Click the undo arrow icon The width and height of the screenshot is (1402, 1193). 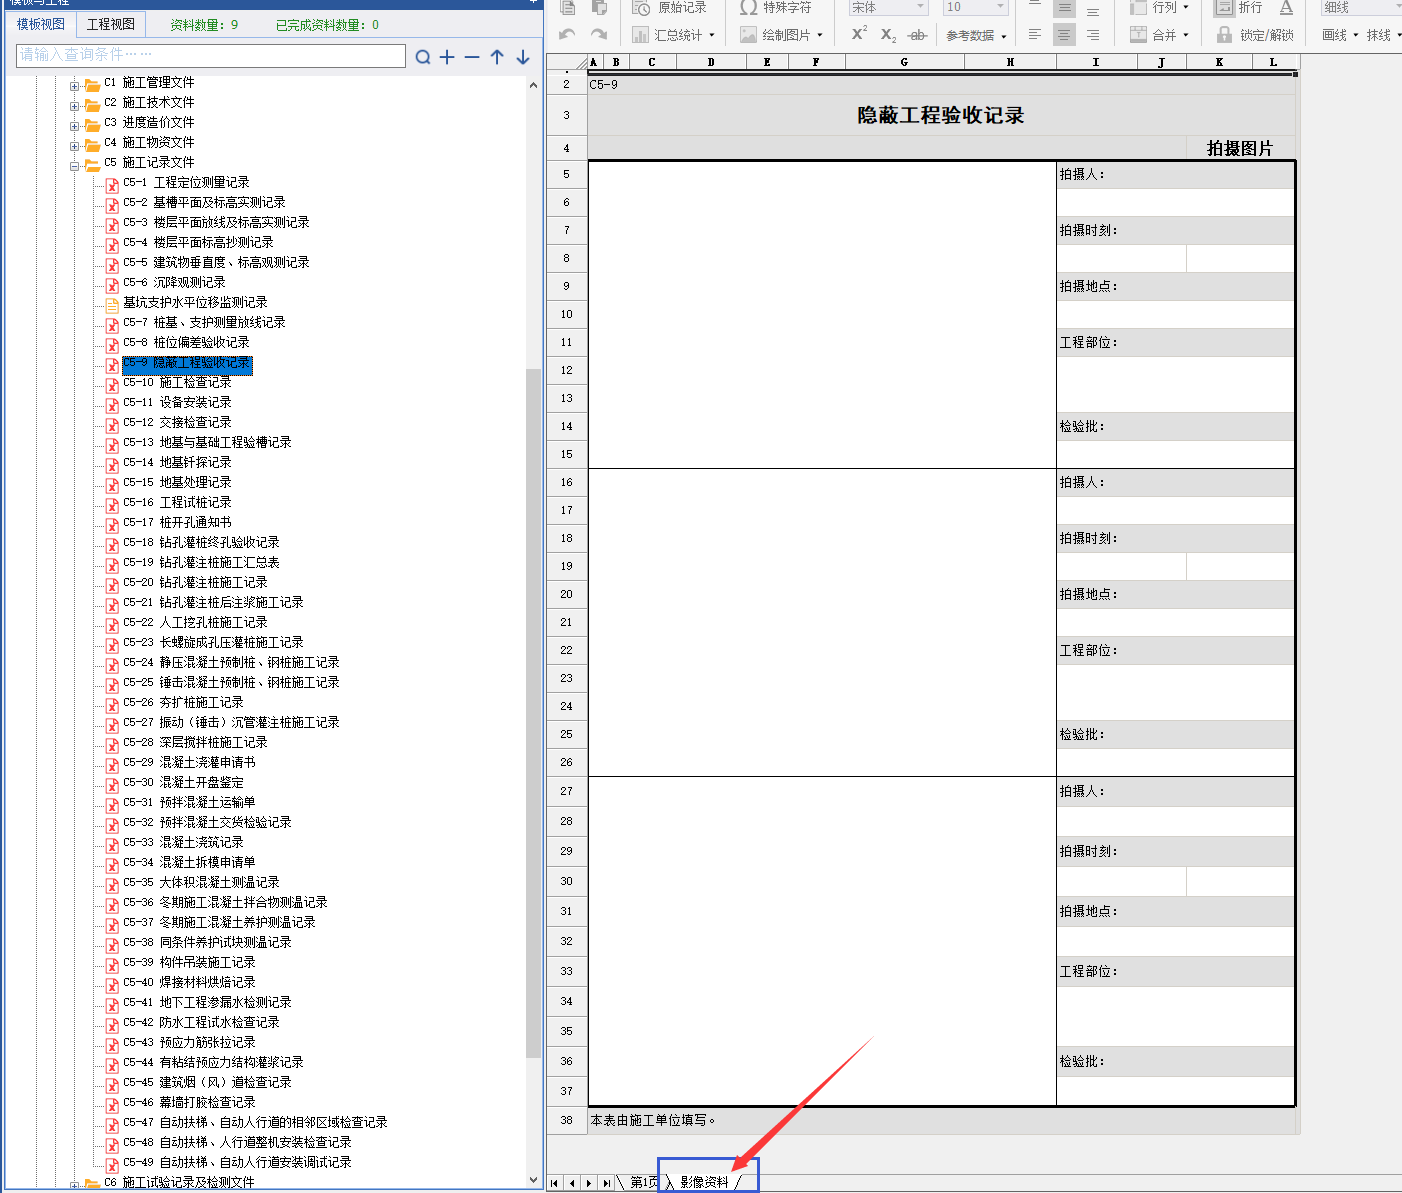point(567,34)
